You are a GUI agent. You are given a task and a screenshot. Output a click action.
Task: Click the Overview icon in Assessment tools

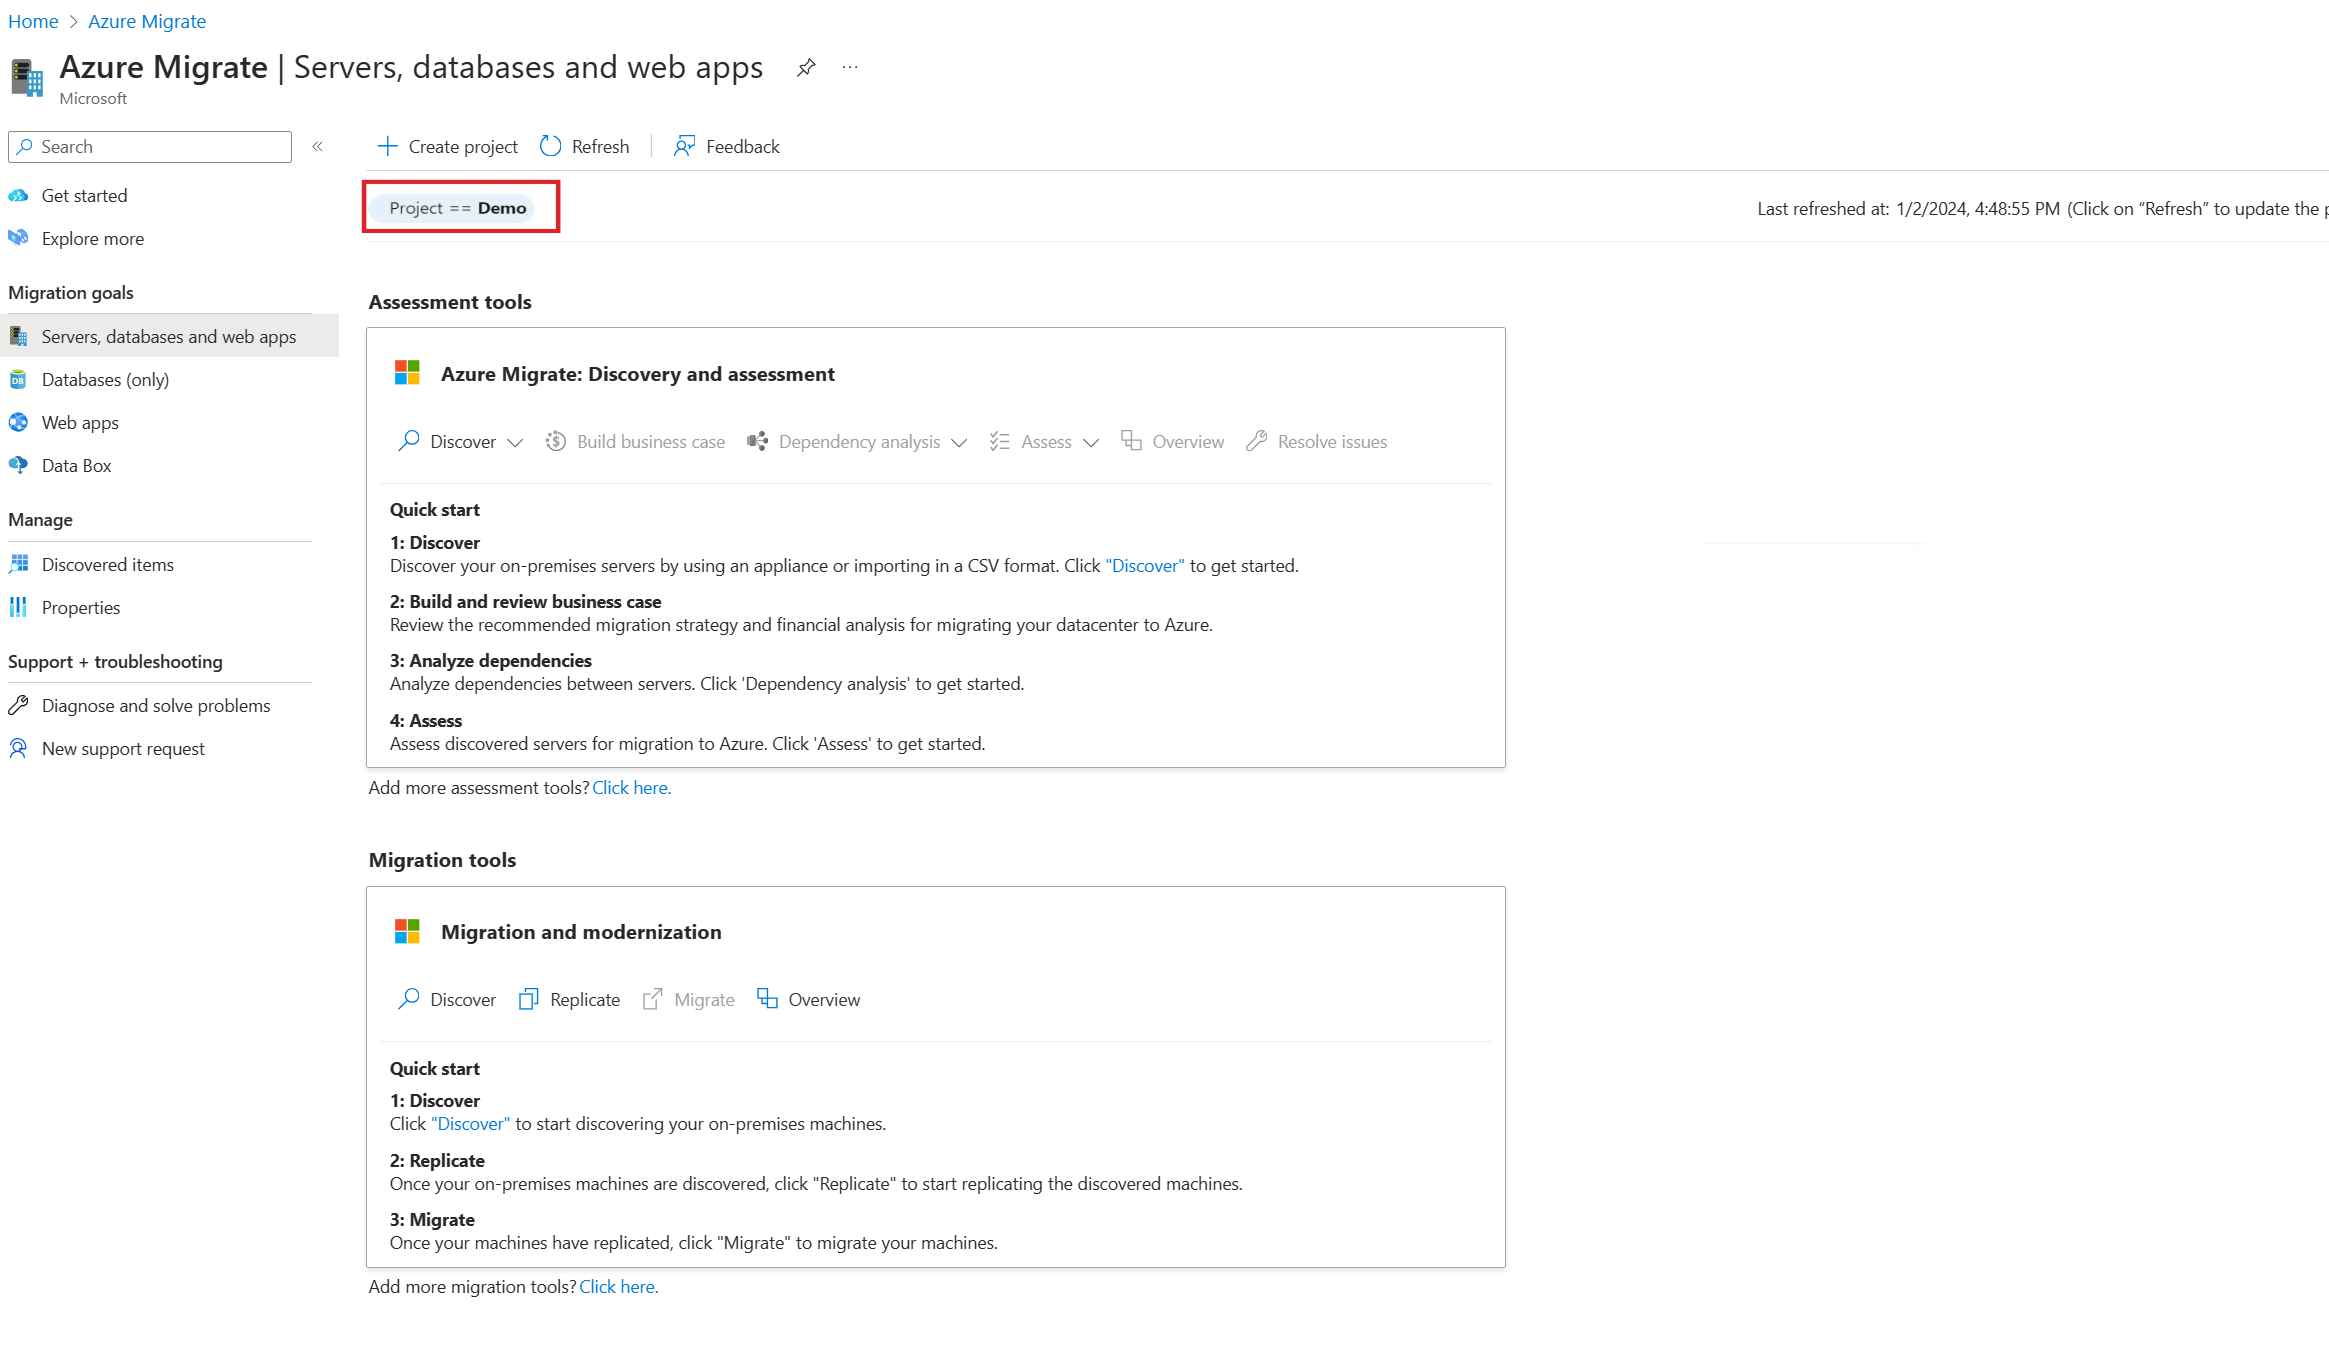[1132, 441]
